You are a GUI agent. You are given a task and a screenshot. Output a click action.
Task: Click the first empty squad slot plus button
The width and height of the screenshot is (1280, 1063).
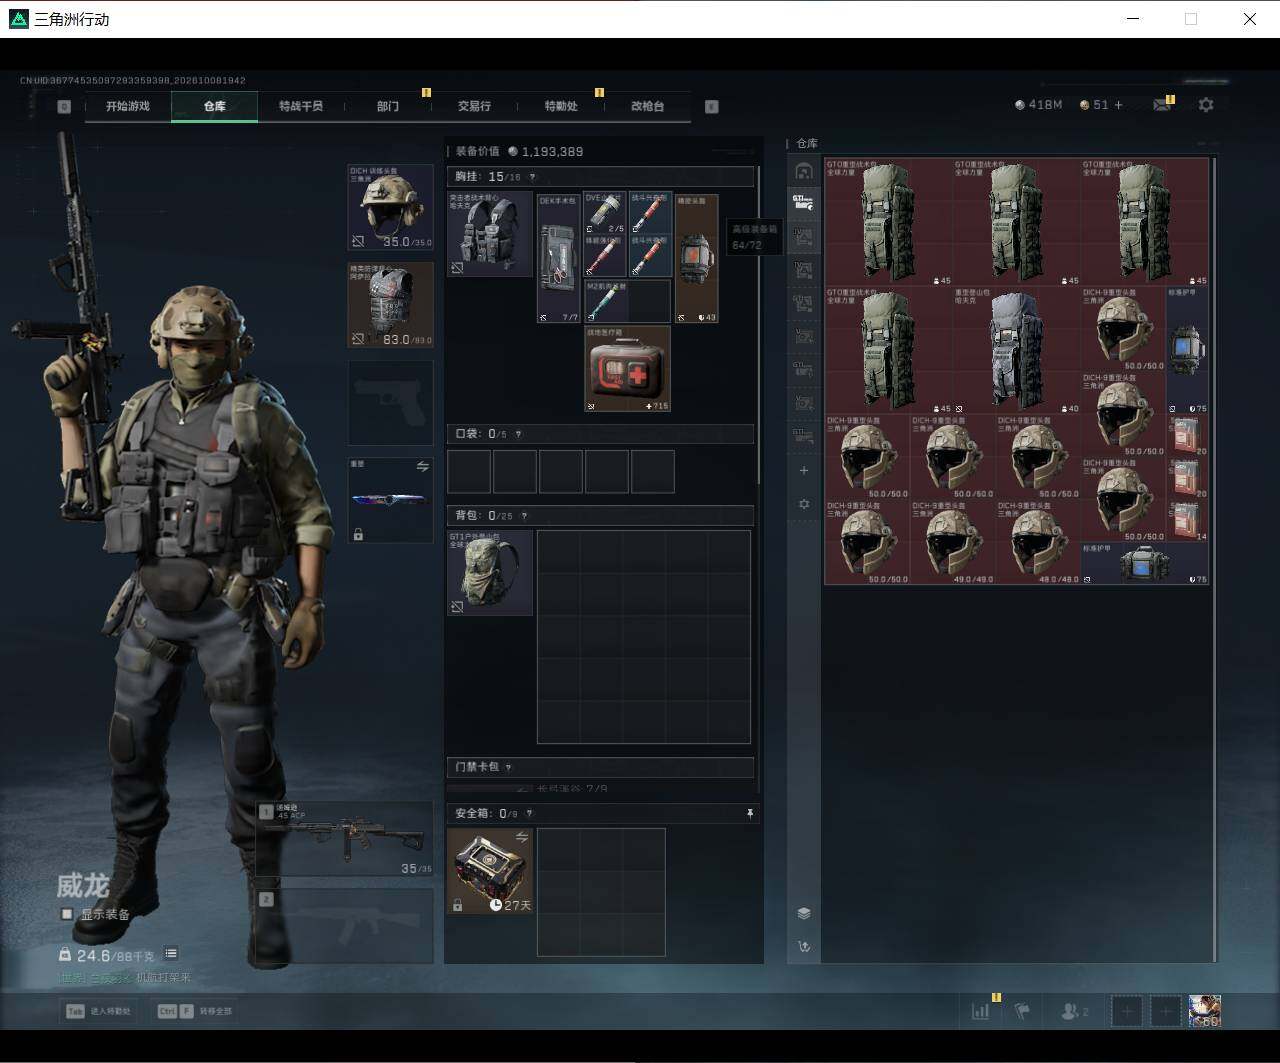pos(1127,1011)
